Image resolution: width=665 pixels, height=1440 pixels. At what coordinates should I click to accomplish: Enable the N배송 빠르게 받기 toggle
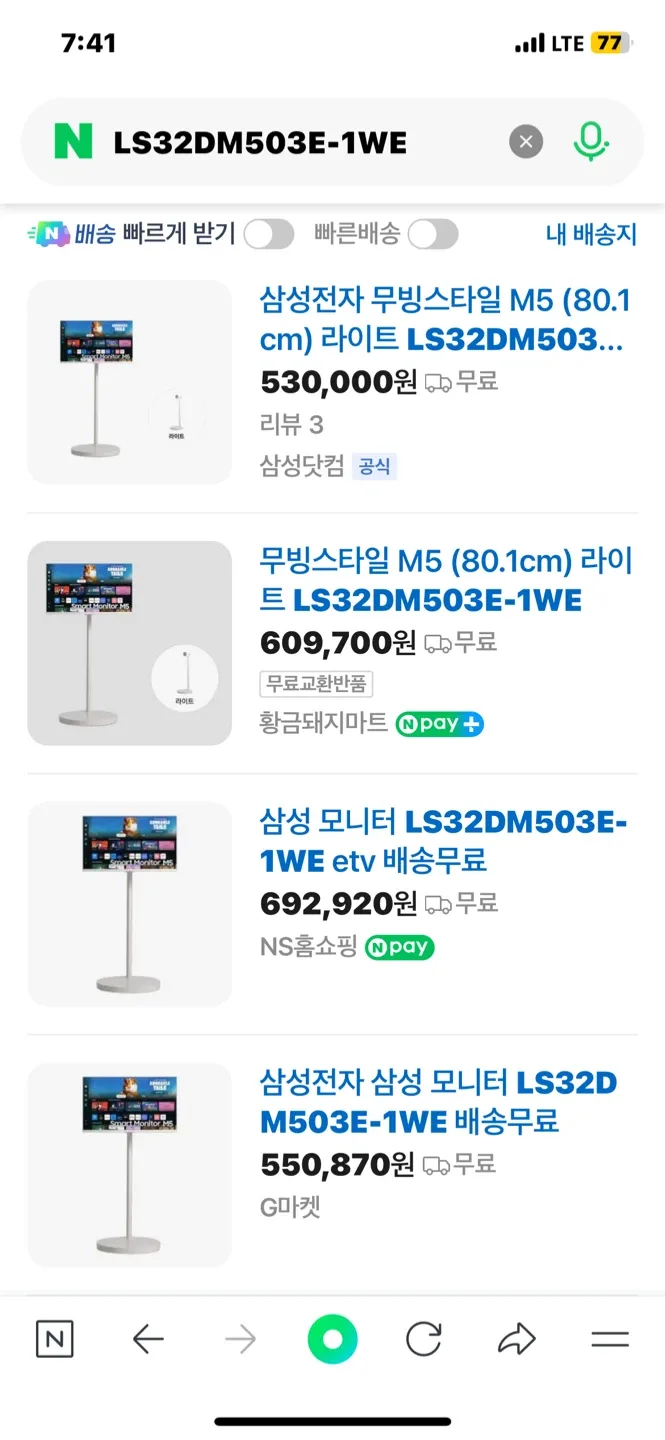pyautogui.click(x=269, y=235)
